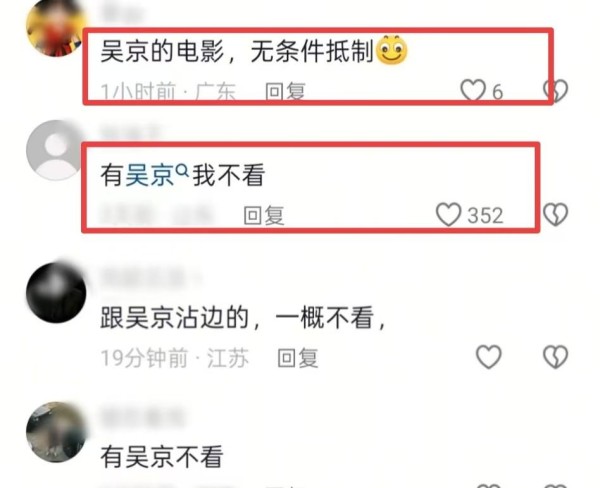Tap 回复 under '有吴京我不看'
The height and width of the screenshot is (488, 600).
(x=264, y=215)
